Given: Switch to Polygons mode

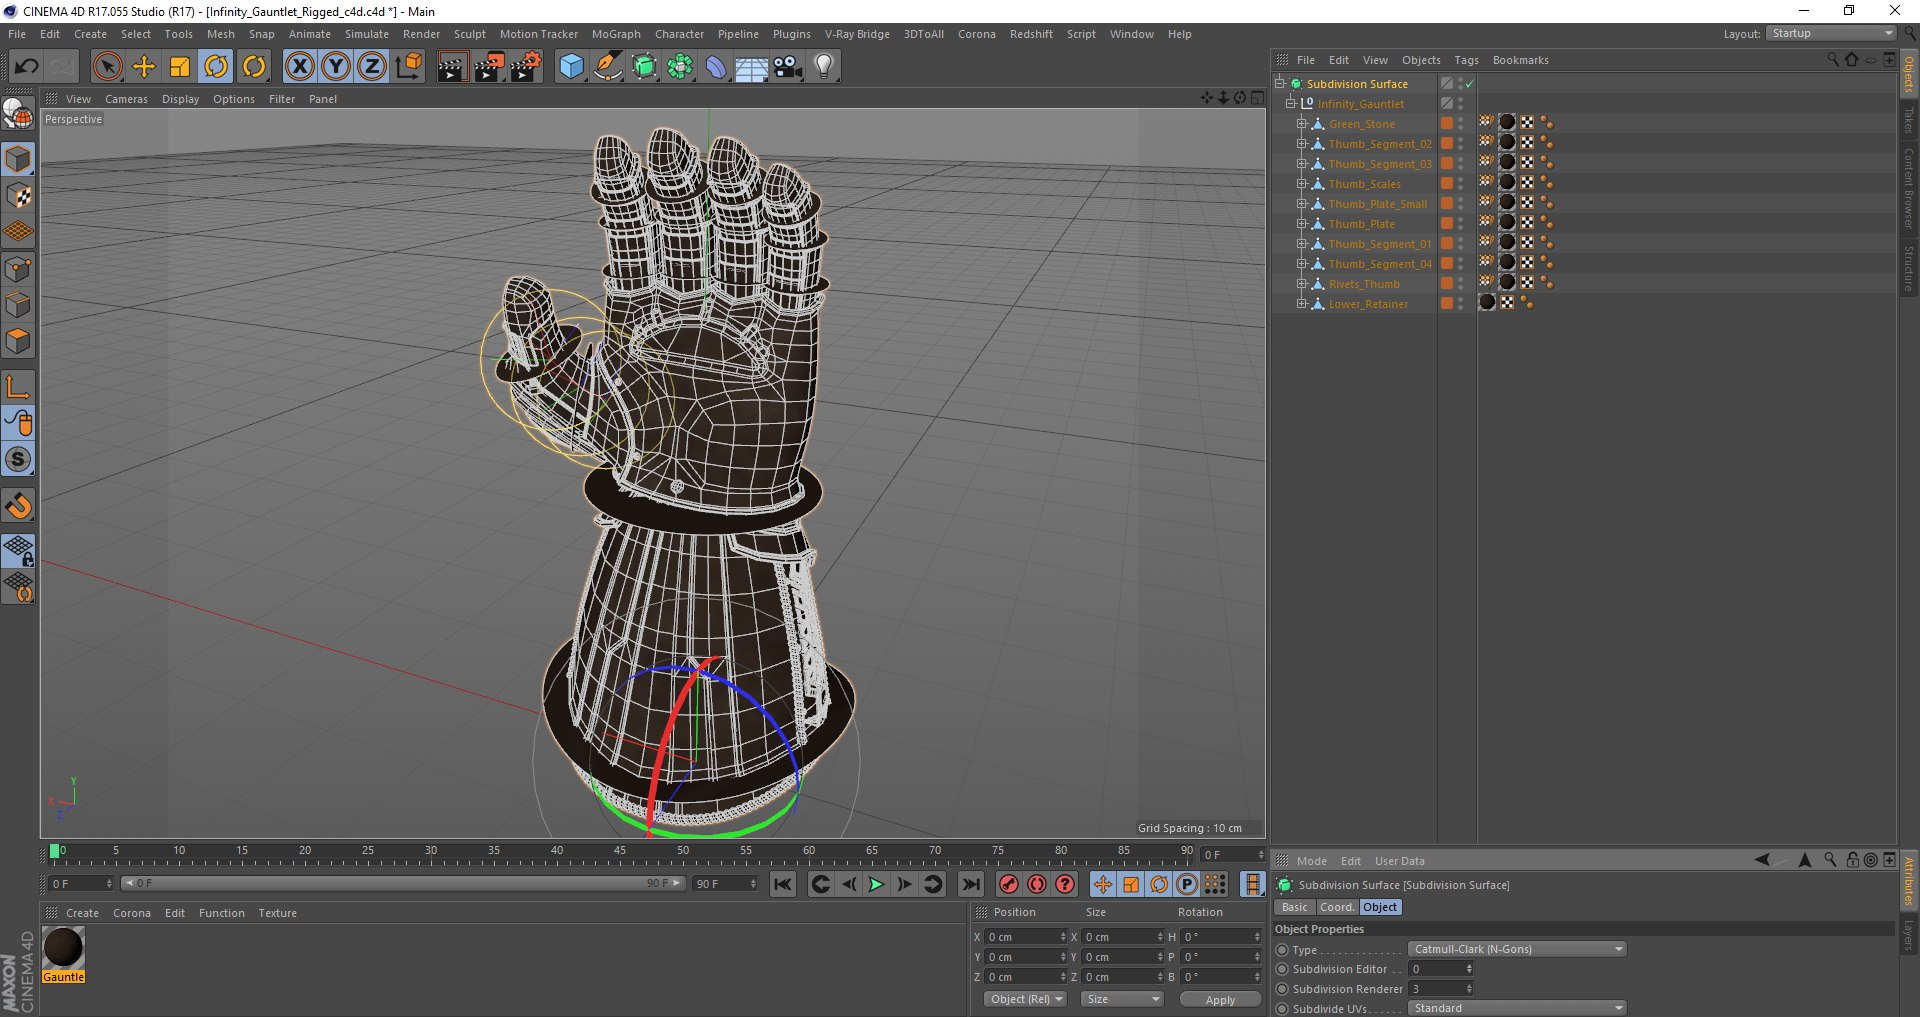Looking at the screenshot, I should coord(18,341).
